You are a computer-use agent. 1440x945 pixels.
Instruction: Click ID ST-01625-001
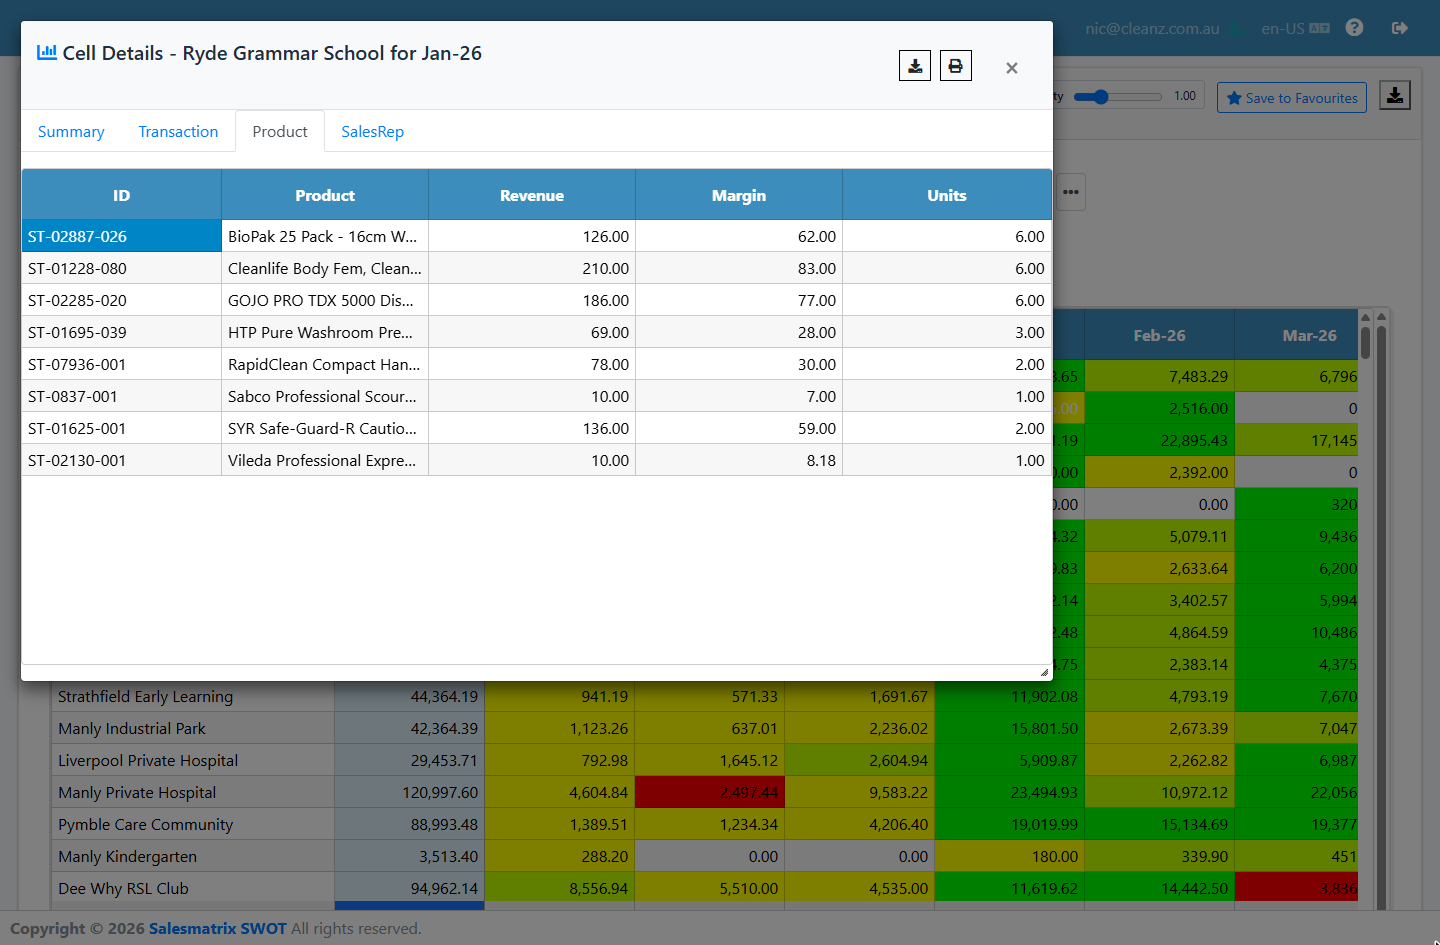(x=121, y=428)
